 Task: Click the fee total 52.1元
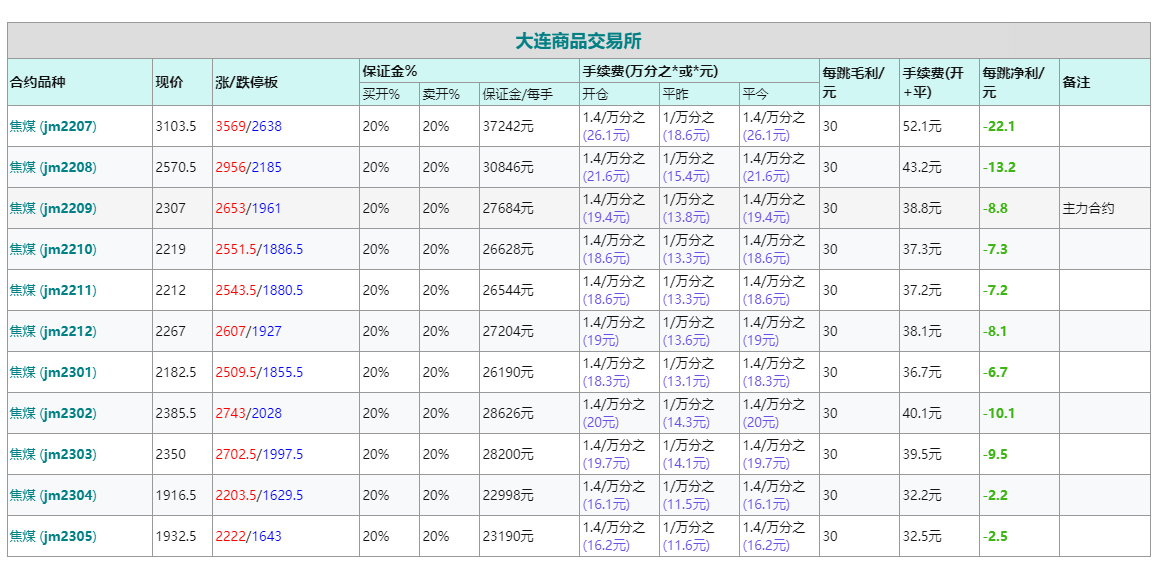[922, 127]
